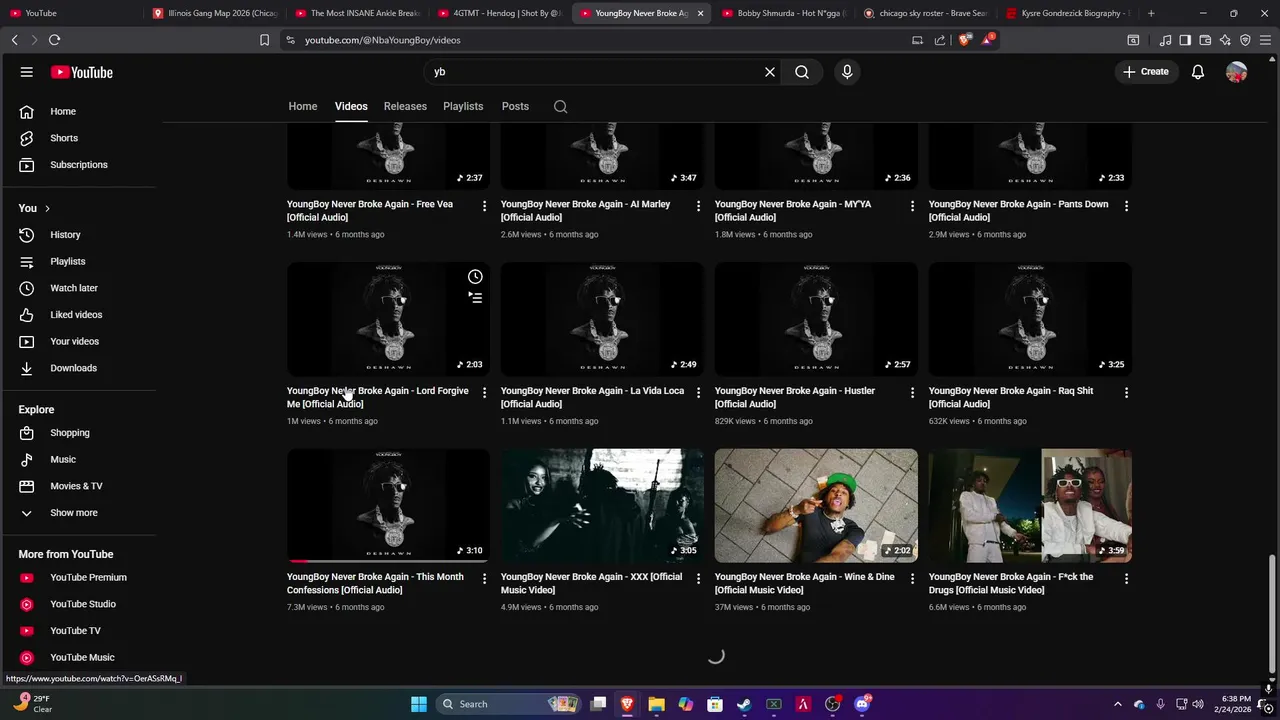Open the XXX music video thumbnail

[x=602, y=506]
